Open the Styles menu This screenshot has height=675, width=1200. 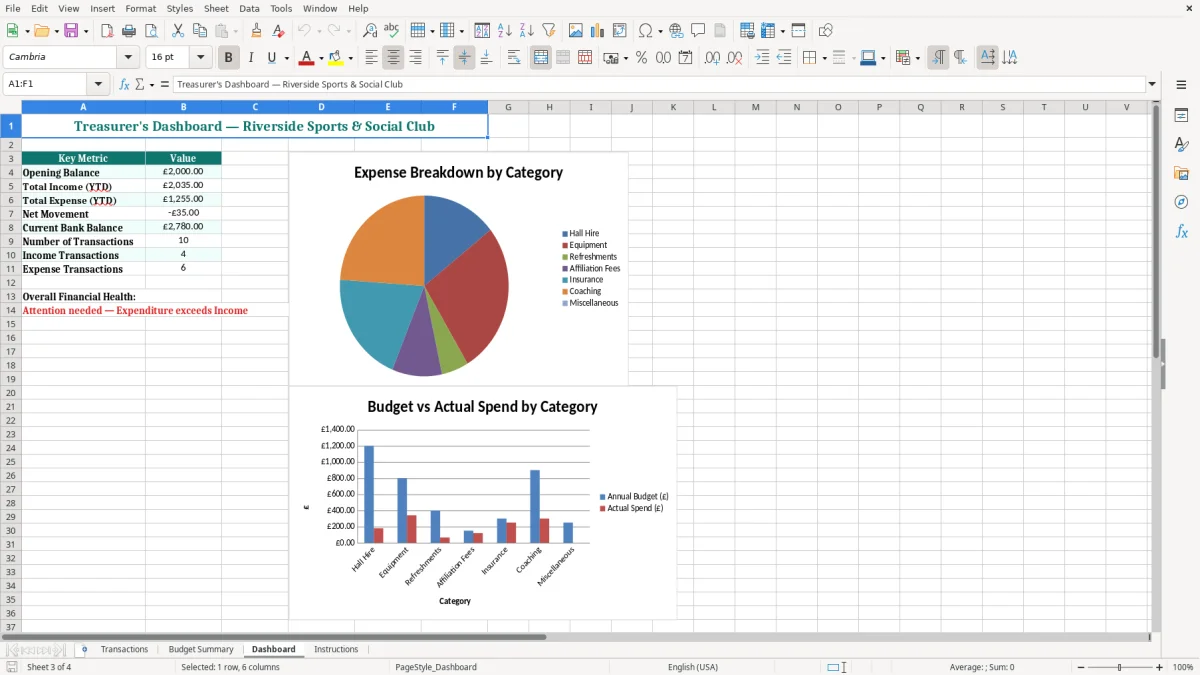point(180,8)
